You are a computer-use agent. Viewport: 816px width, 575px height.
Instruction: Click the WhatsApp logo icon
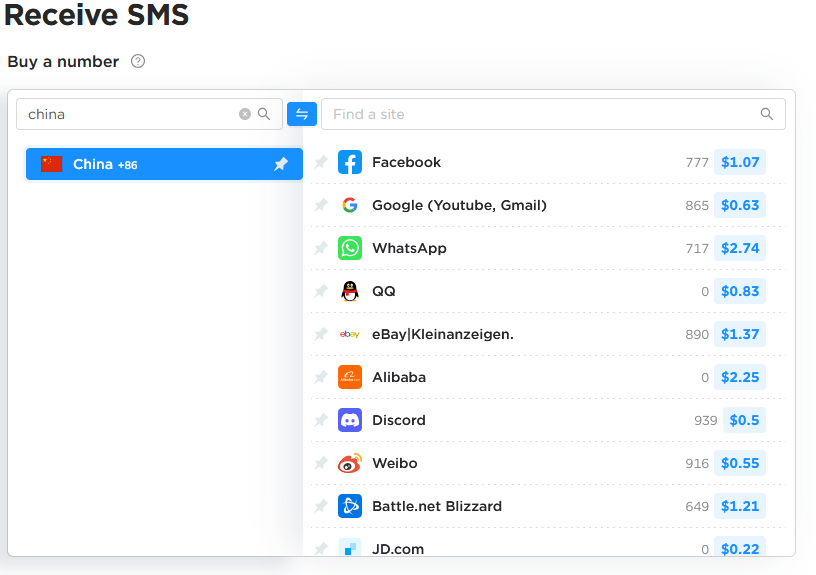pos(350,248)
